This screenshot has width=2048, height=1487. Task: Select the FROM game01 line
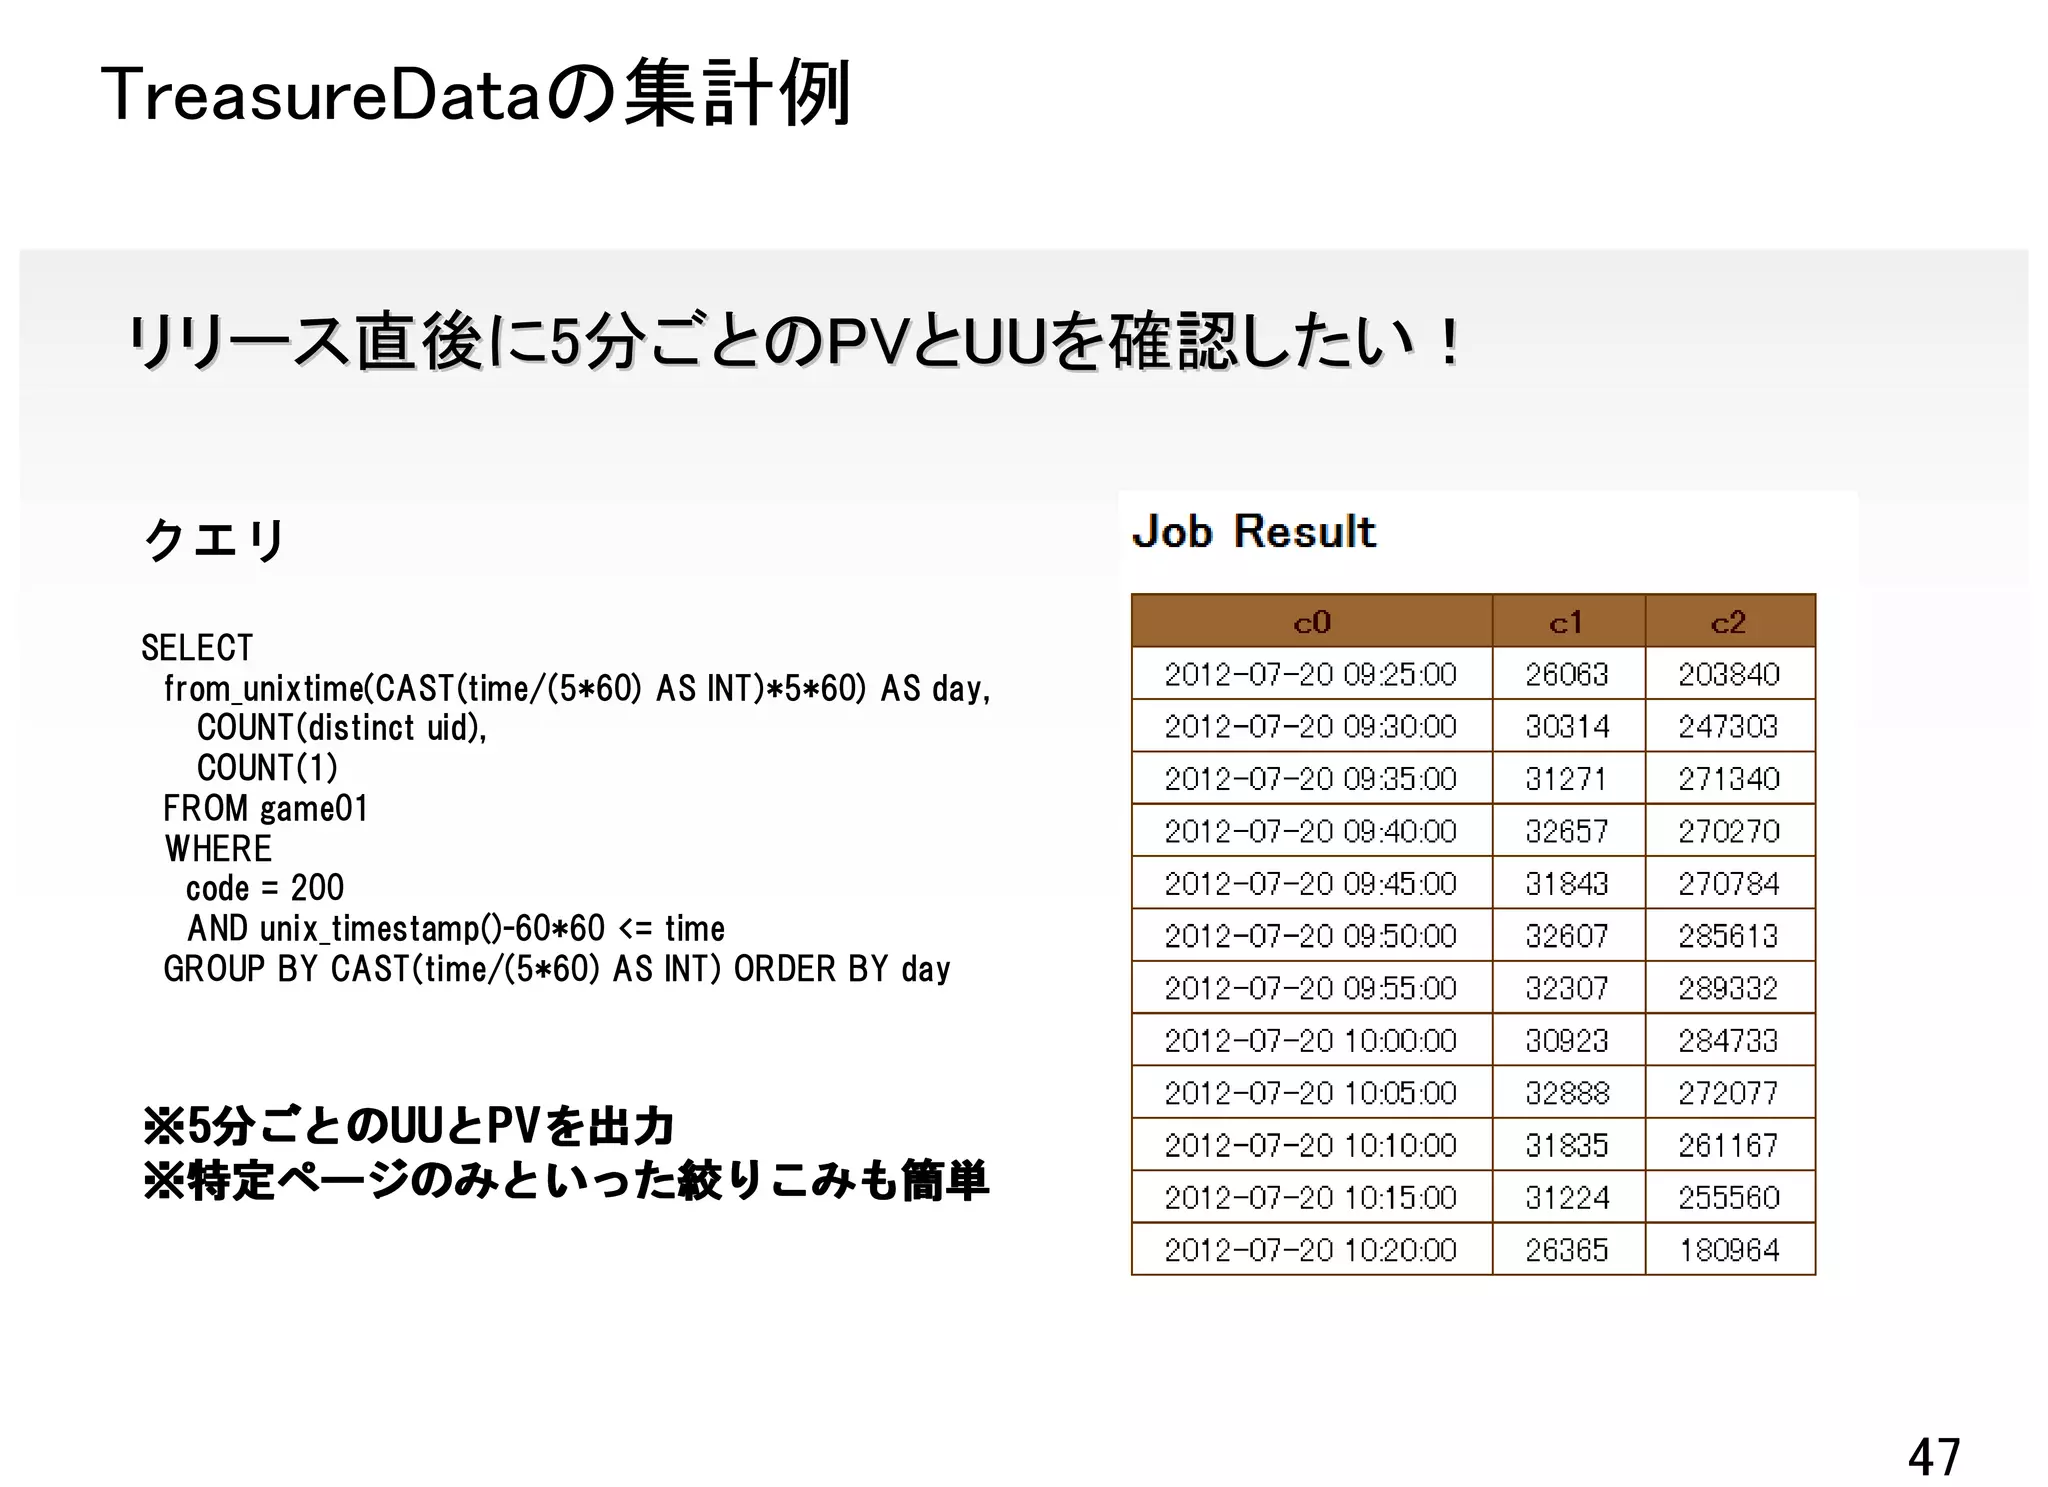tap(266, 808)
